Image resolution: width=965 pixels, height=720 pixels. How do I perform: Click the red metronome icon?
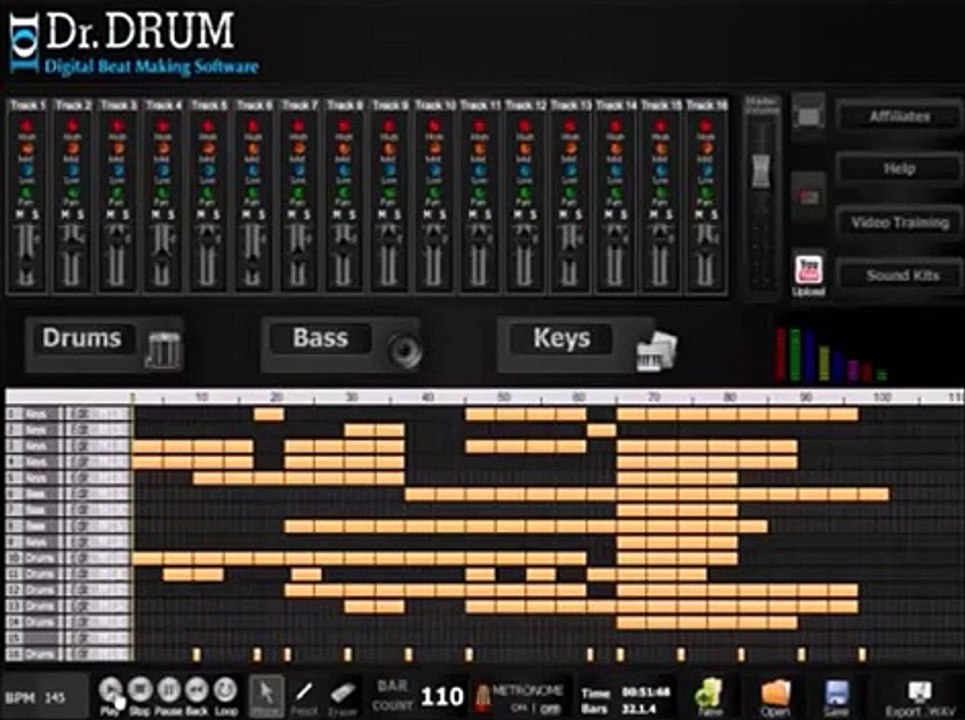(482, 698)
